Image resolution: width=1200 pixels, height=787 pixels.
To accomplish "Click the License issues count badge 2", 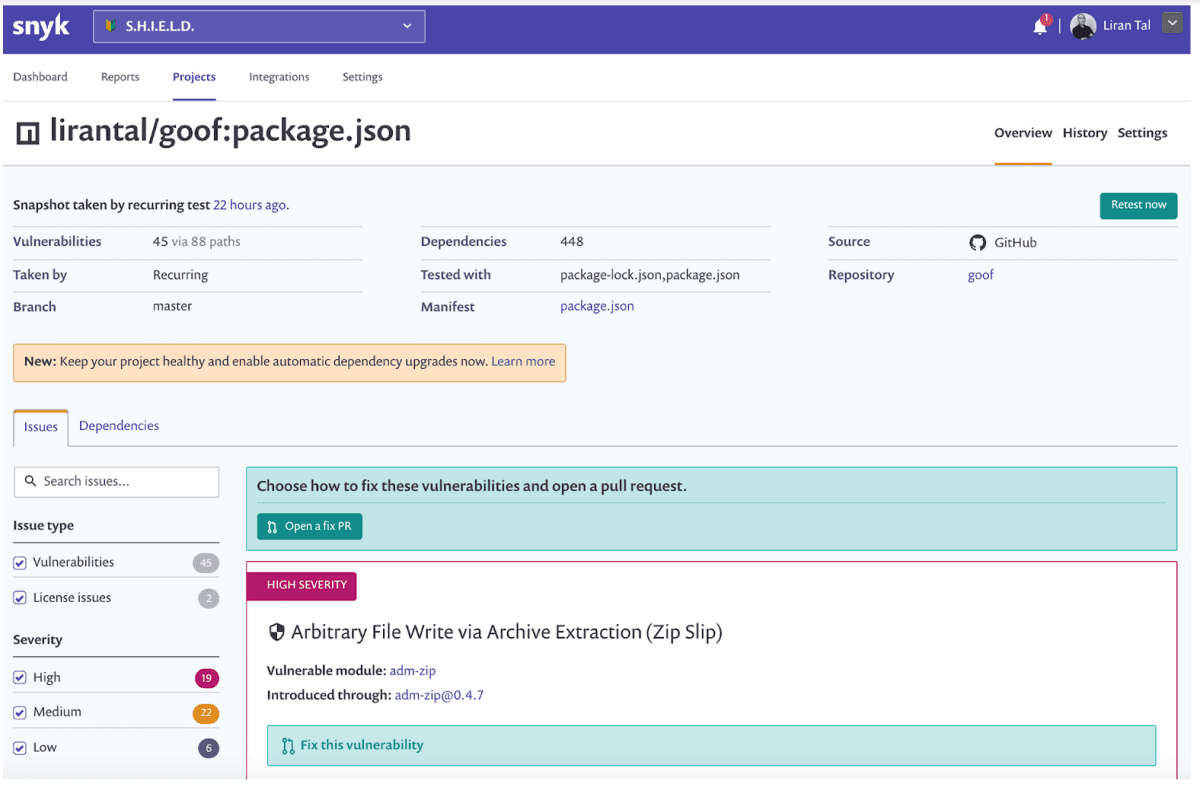I will (x=208, y=599).
